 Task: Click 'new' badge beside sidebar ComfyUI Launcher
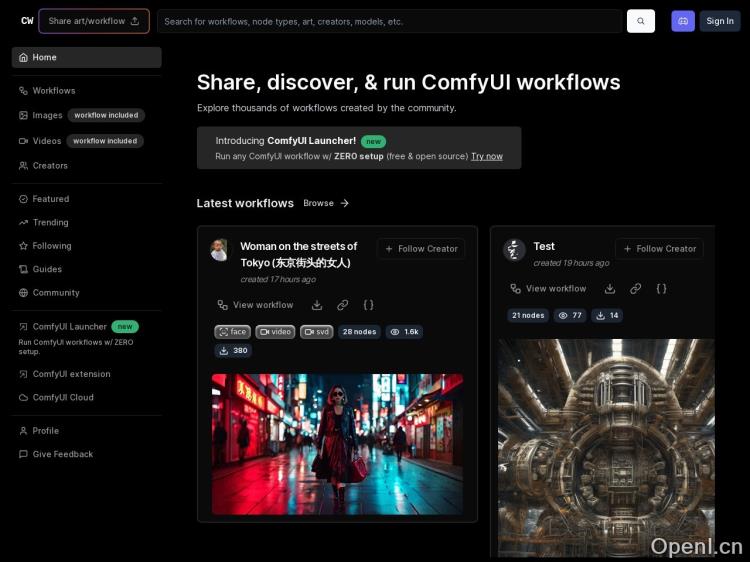(x=125, y=327)
